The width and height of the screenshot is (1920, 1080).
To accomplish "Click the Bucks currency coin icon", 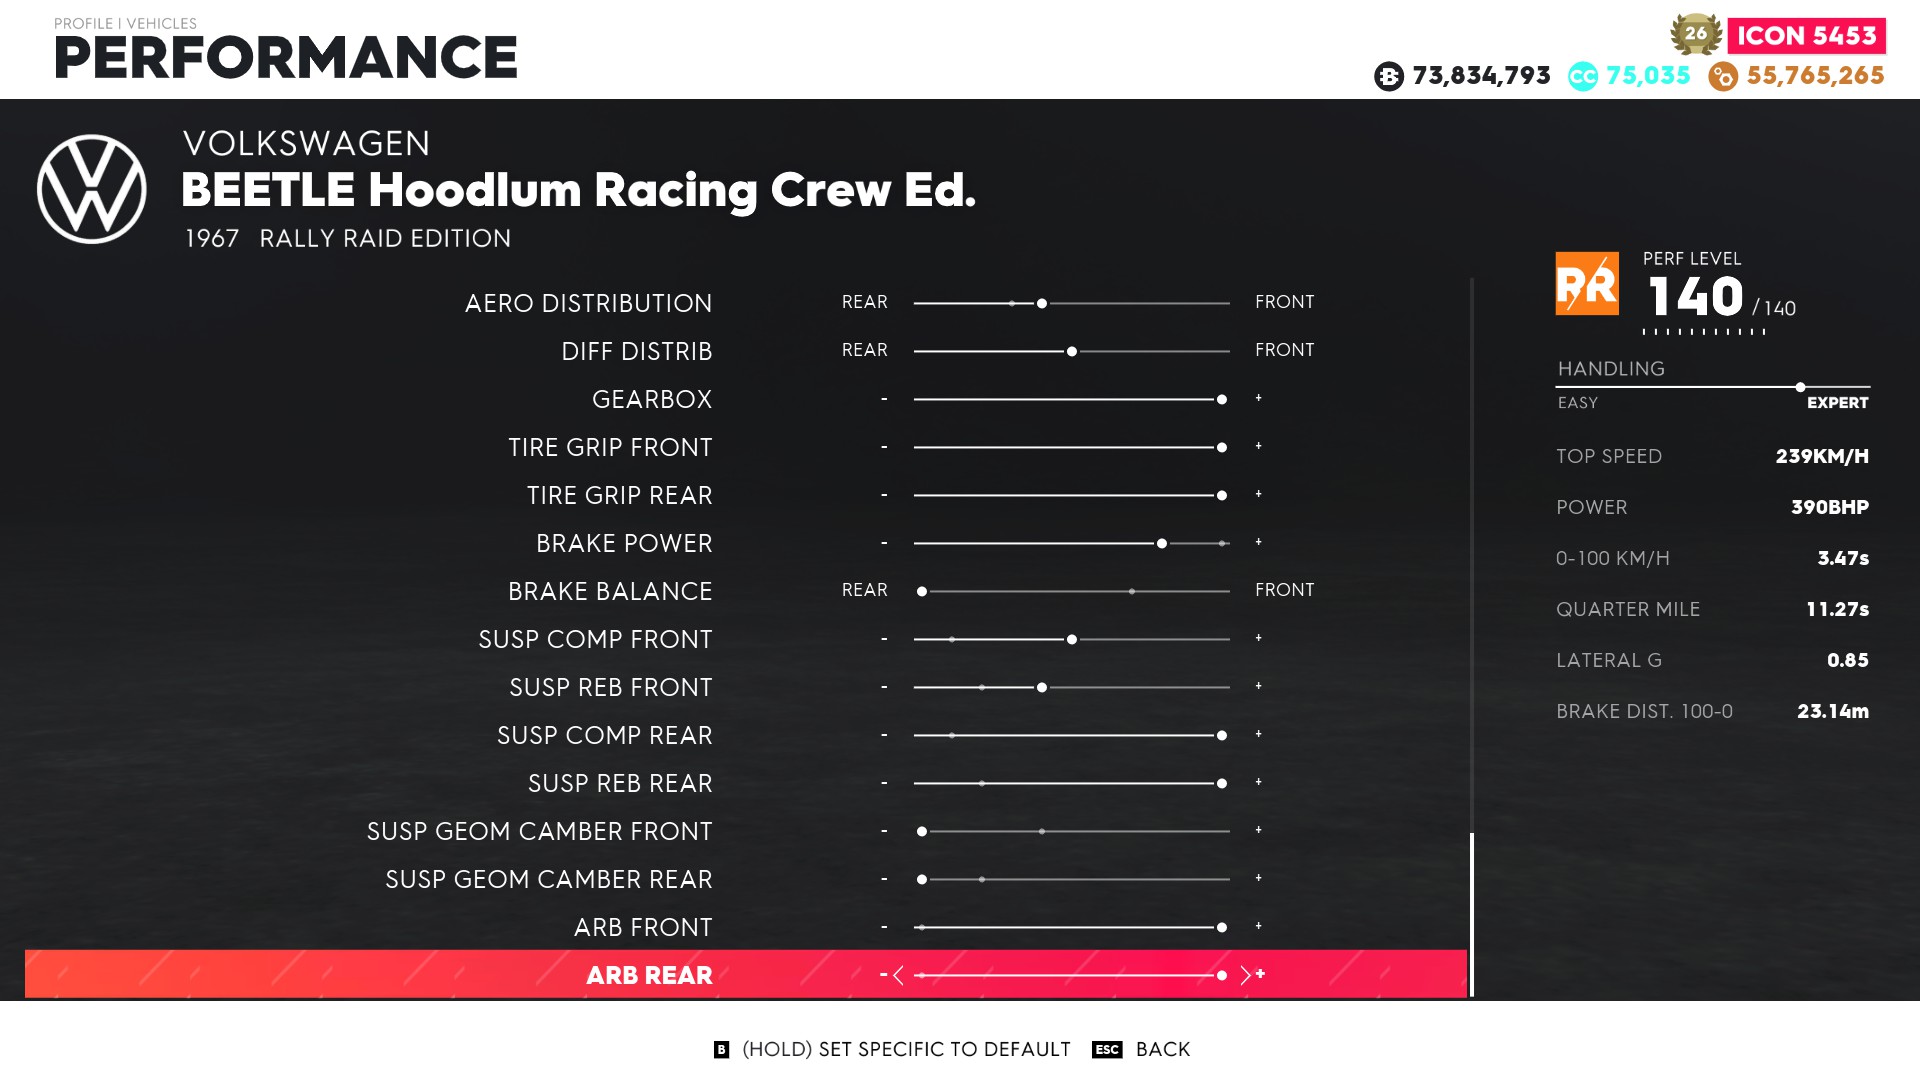I will coord(1389,76).
